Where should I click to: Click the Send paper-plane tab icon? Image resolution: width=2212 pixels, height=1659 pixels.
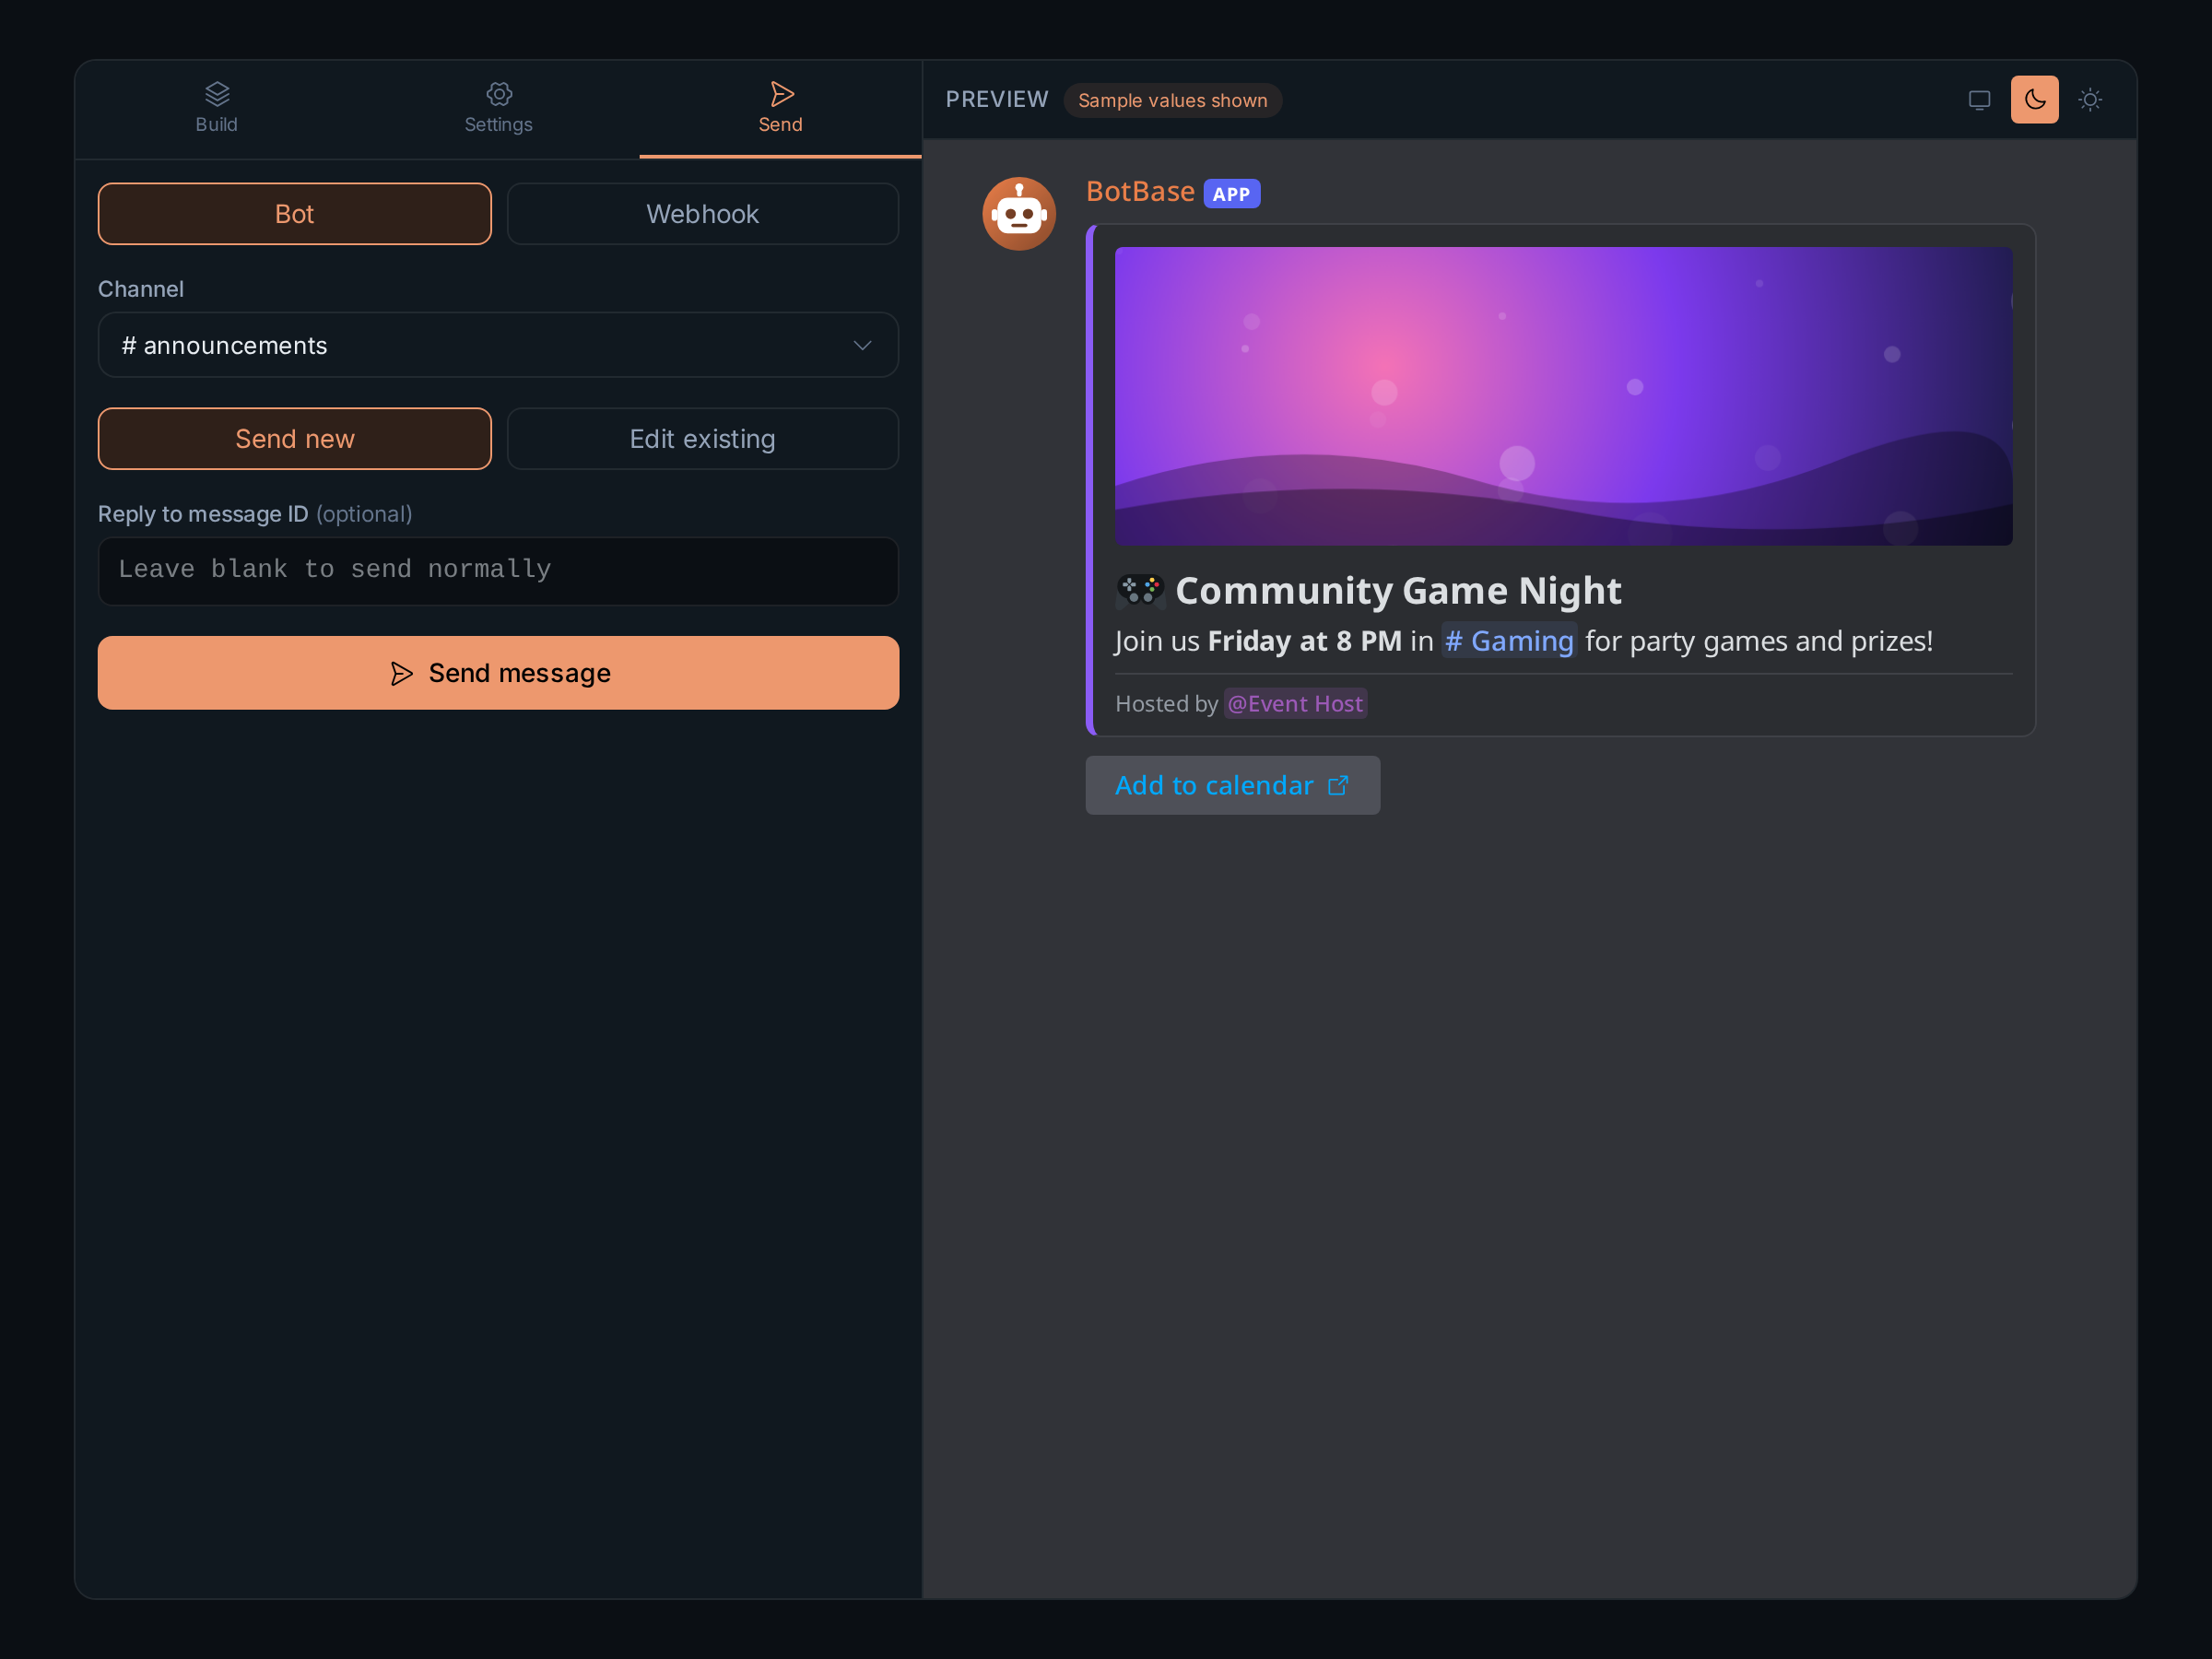point(781,94)
